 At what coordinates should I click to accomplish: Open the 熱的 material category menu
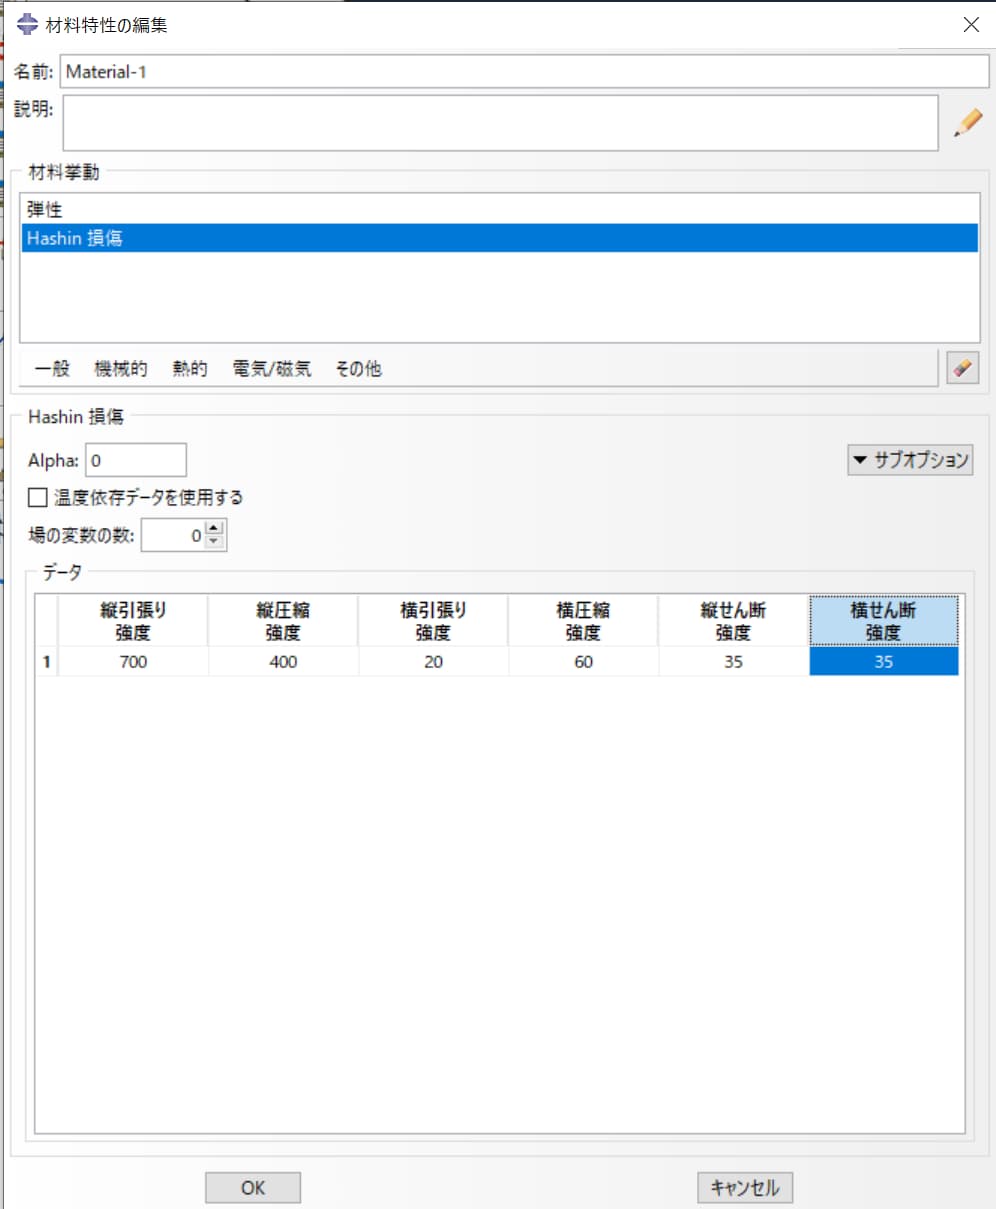pyautogui.click(x=189, y=368)
